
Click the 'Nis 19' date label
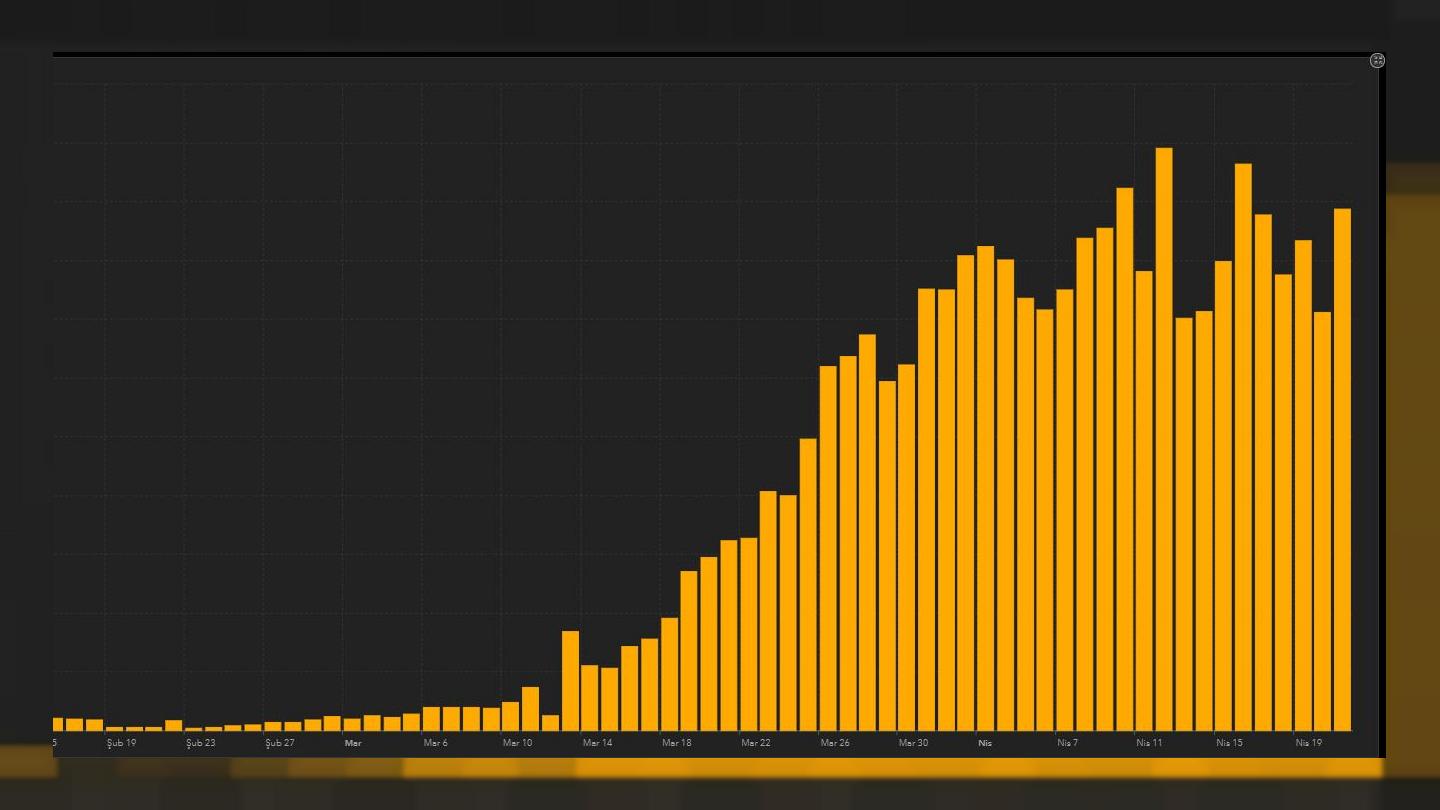pos(1308,743)
